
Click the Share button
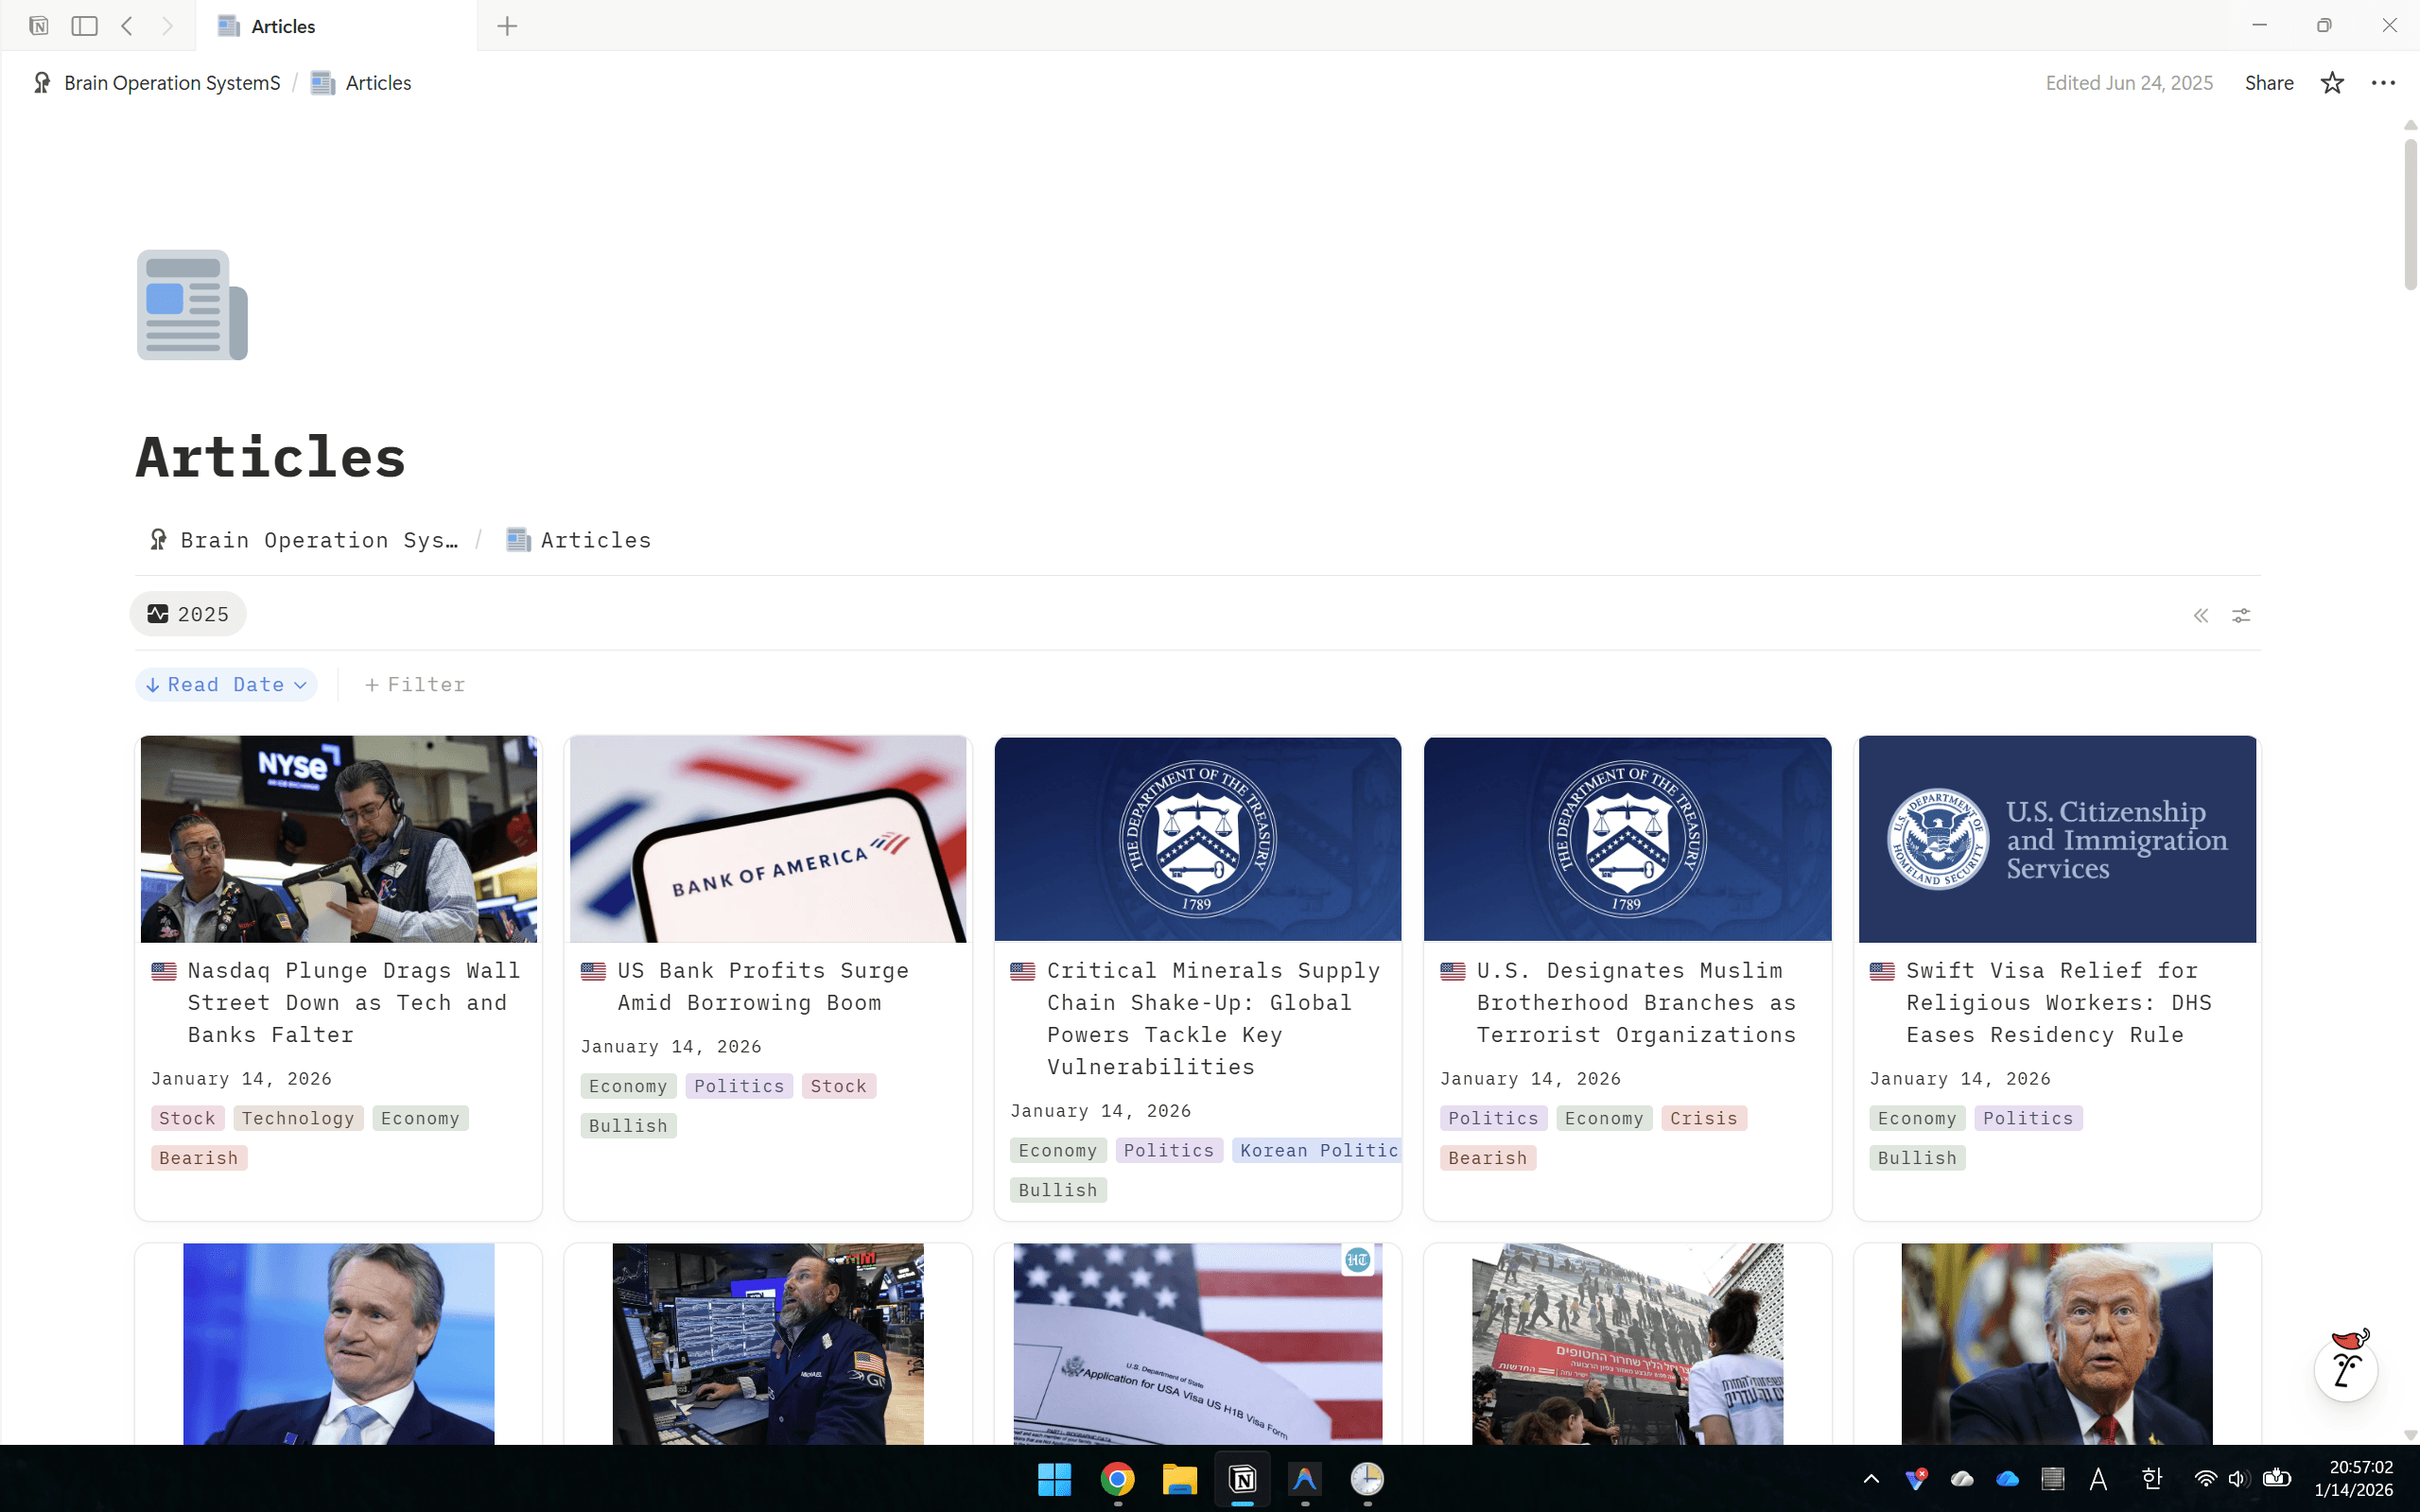coord(2268,83)
